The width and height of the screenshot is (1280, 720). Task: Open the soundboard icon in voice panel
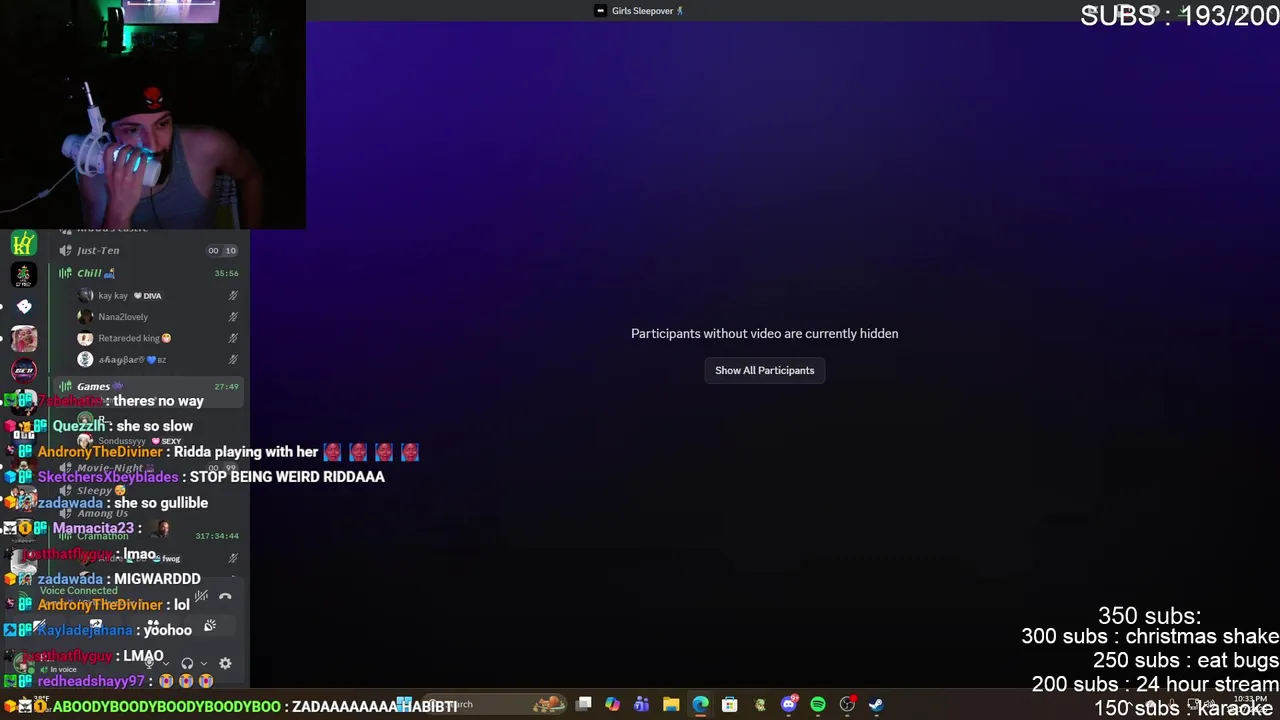210,625
